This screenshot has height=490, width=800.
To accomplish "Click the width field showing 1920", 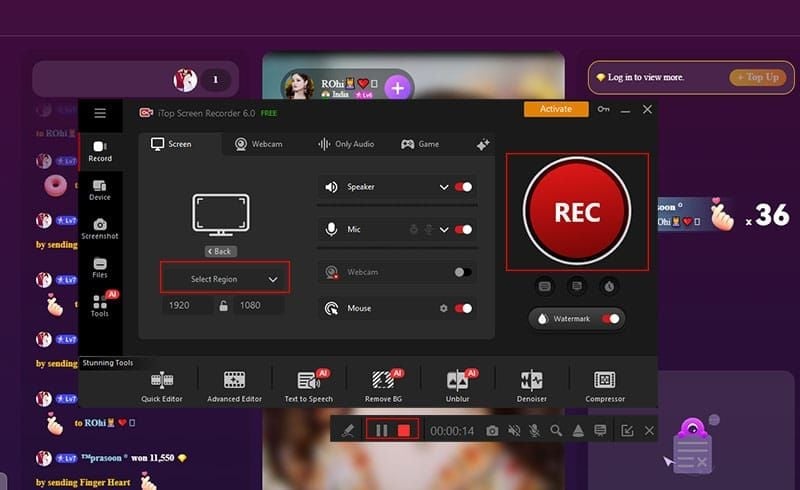I will (x=187, y=305).
